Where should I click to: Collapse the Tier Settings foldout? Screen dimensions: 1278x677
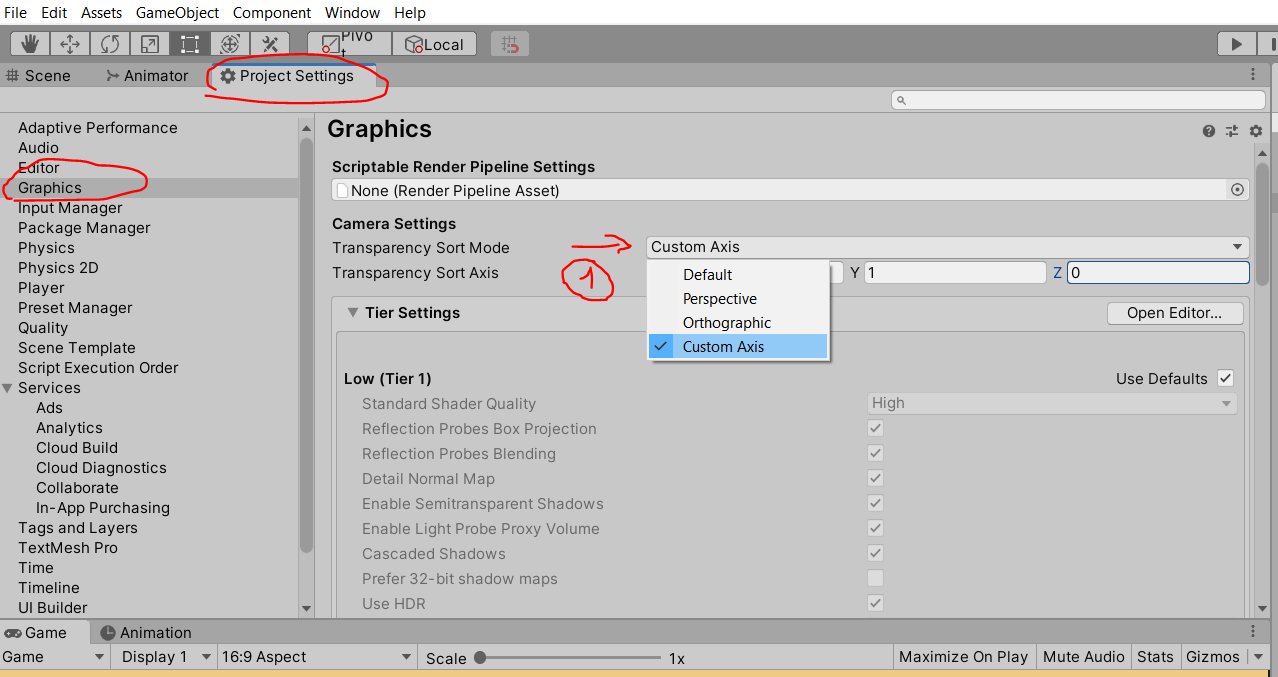(x=353, y=312)
